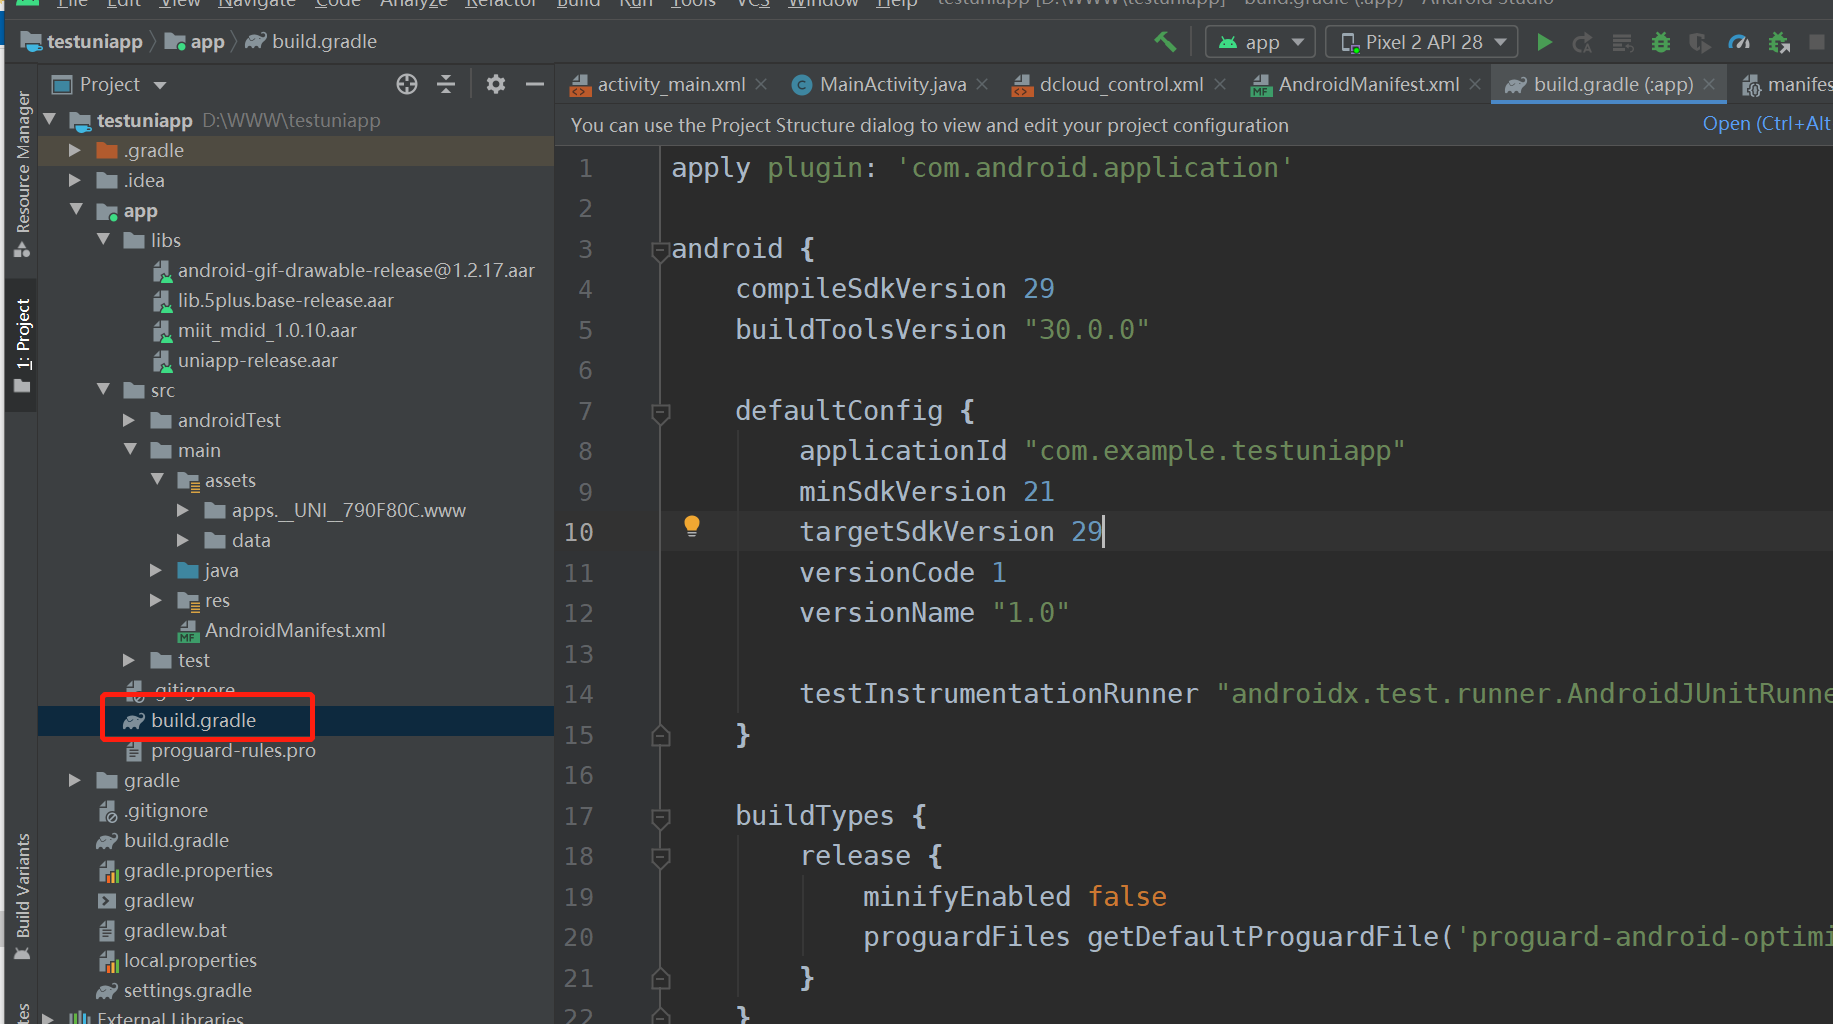The height and width of the screenshot is (1024, 1833).
Task: Click the Make Project hammer icon
Action: pos(1165,42)
